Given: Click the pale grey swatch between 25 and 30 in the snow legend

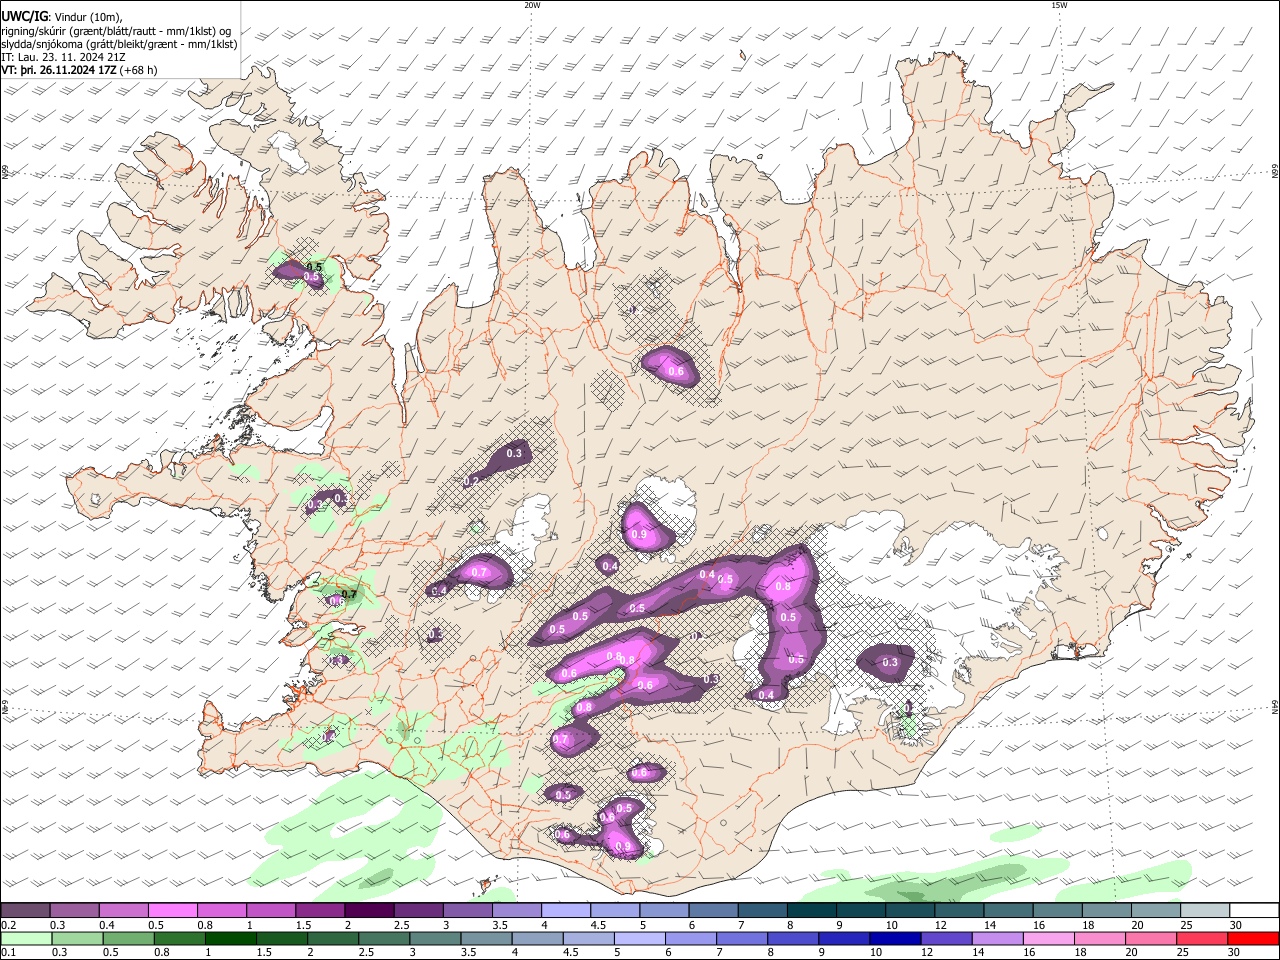Looking at the screenshot, I should tap(1203, 911).
